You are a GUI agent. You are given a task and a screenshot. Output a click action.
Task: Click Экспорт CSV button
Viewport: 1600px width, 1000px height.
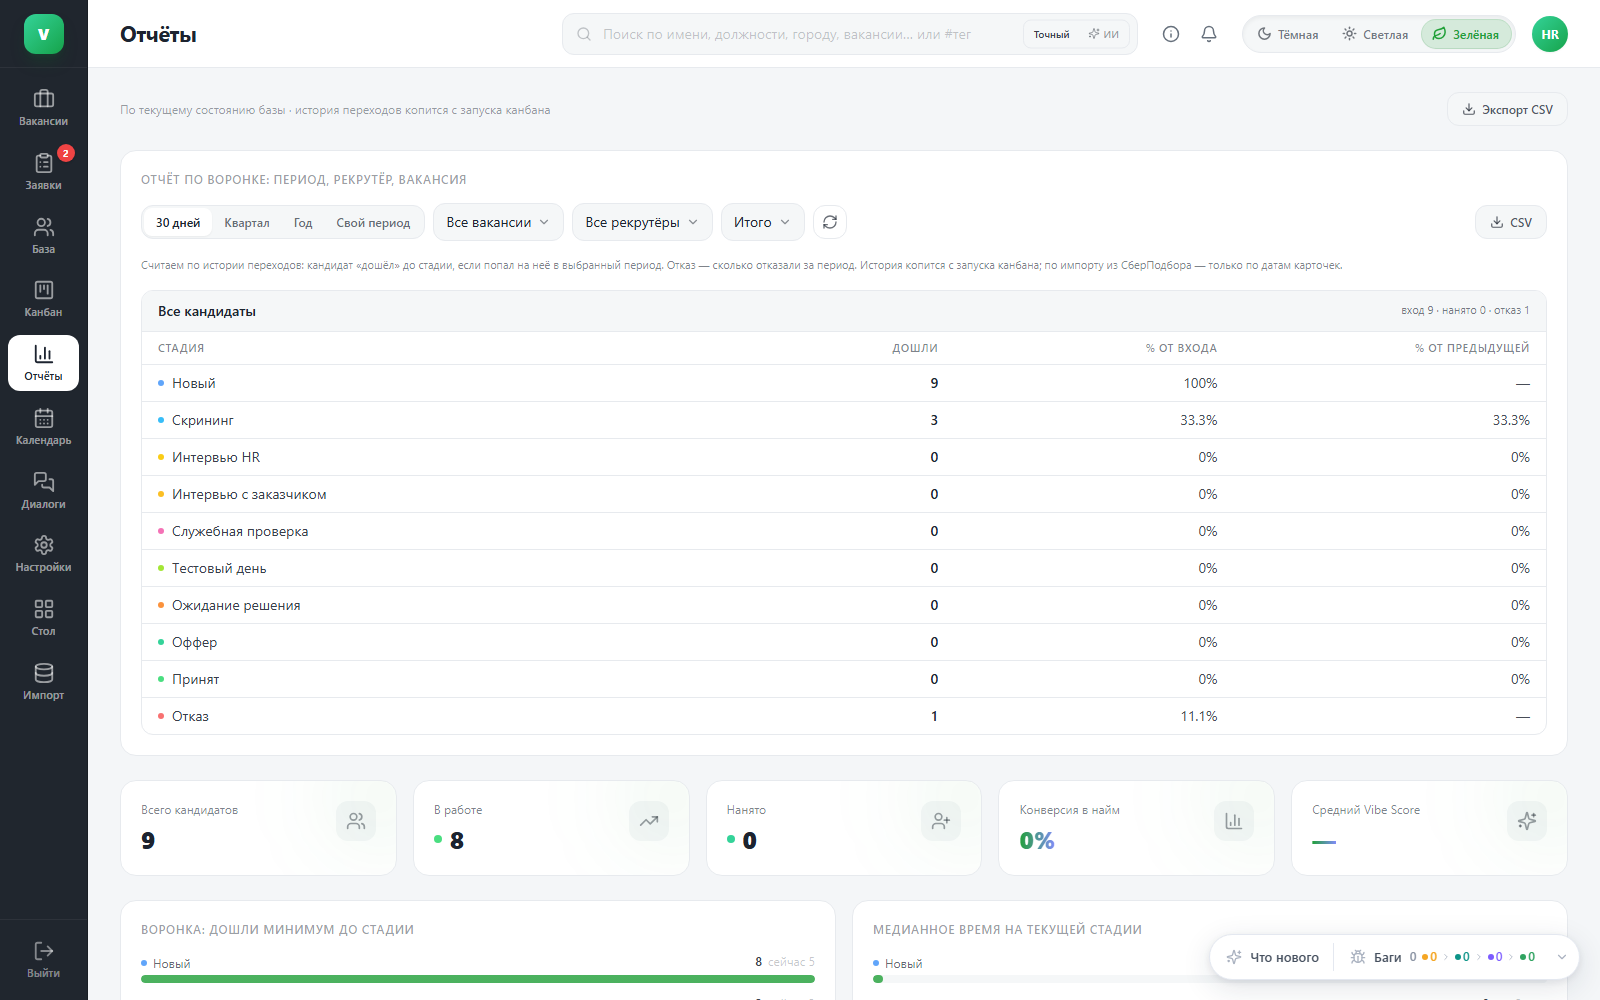[1507, 109]
